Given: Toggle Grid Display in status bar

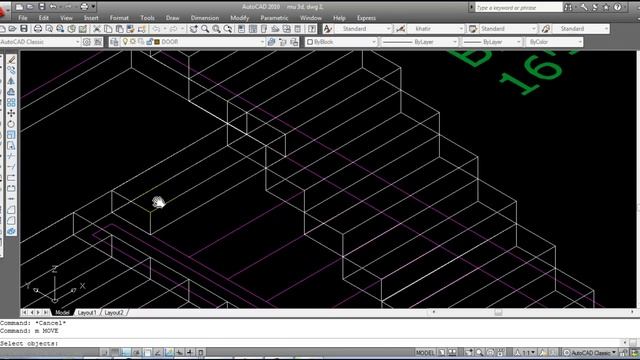Looking at the screenshot, I should tap(115, 352).
